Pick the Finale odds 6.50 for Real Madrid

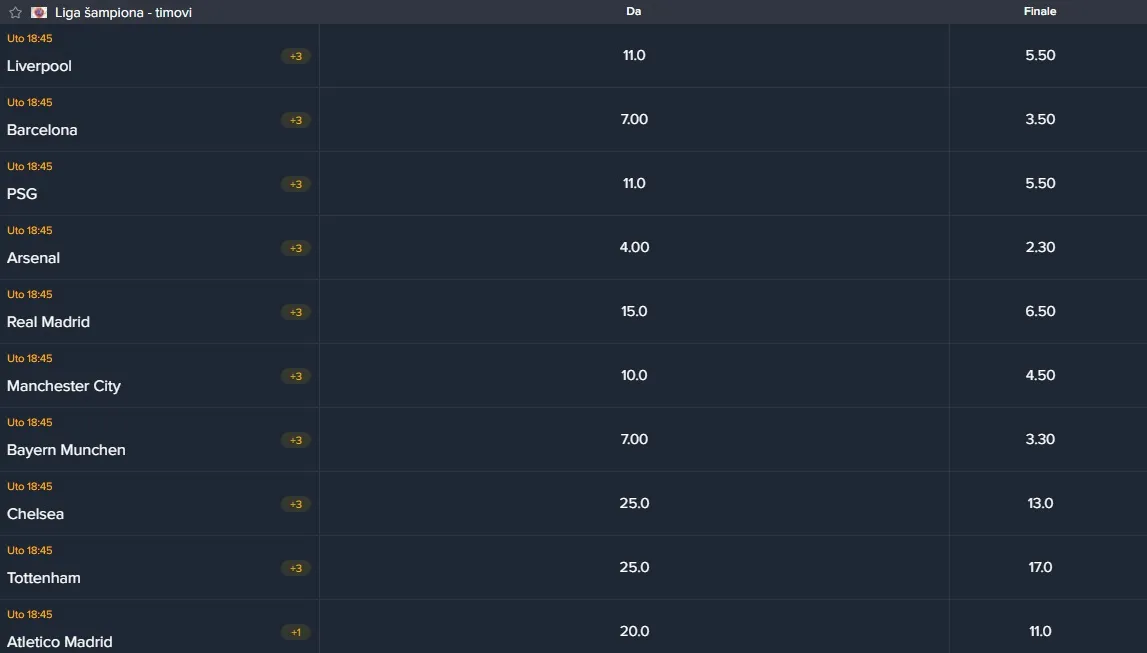click(x=1040, y=312)
